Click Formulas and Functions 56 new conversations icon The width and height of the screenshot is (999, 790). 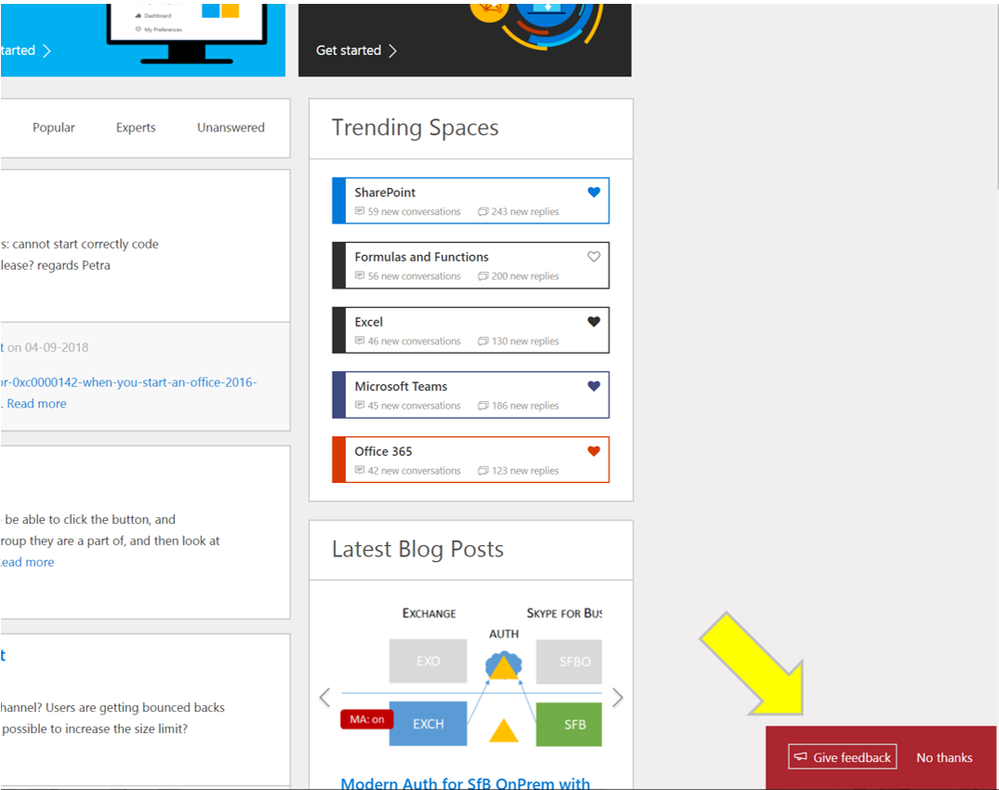pos(359,276)
